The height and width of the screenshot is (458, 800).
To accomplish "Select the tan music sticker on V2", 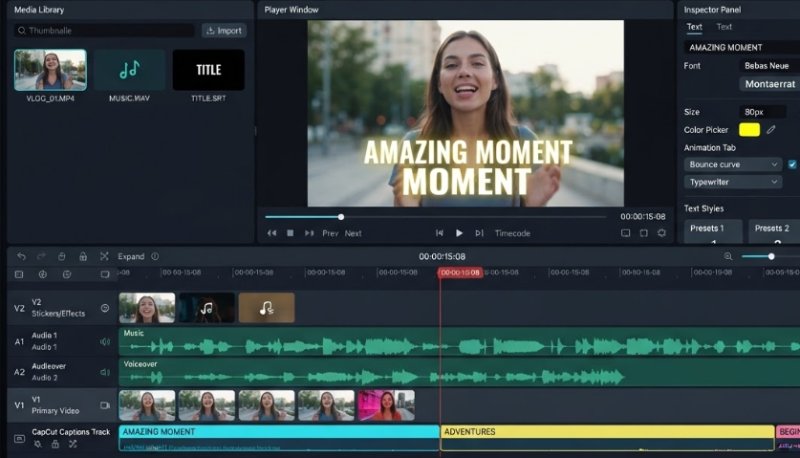I will [266, 308].
